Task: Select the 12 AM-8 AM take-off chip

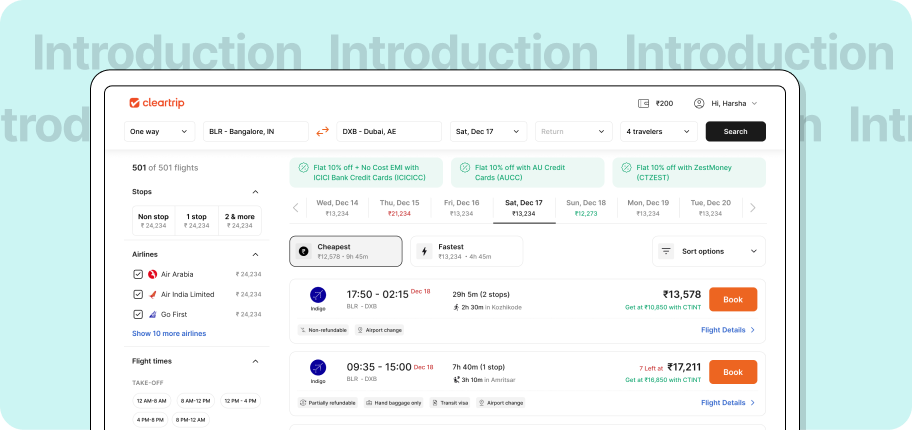Action: (154, 400)
